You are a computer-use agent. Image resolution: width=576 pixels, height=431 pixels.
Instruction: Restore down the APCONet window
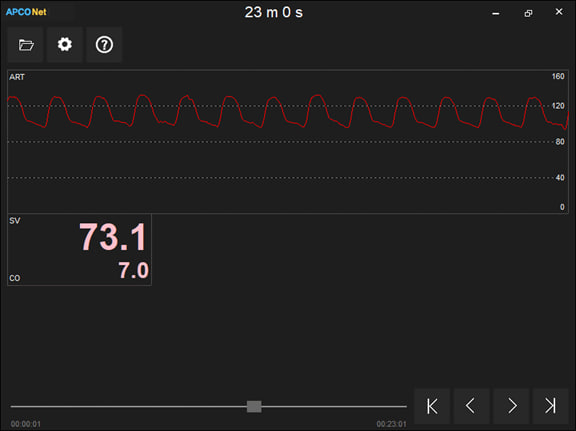pyautogui.click(x=528, y=13)
